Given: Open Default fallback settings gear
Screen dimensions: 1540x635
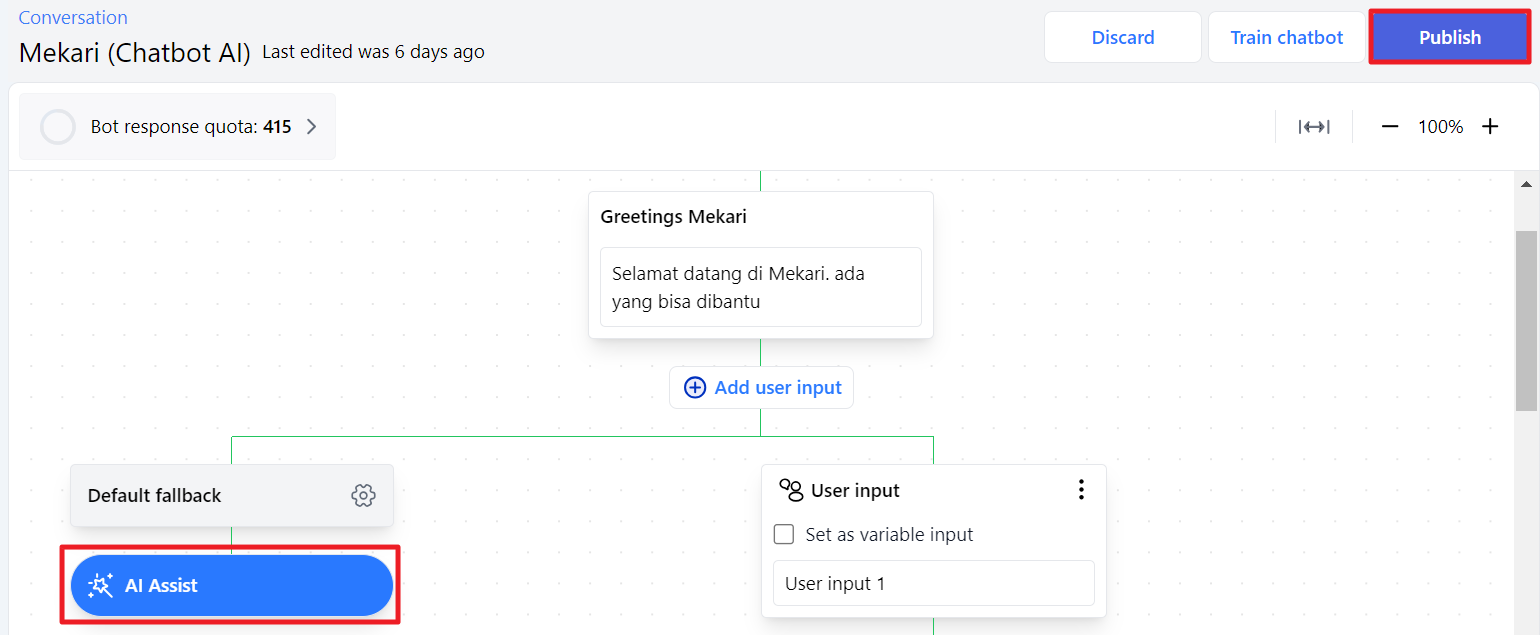Looking at the screenshot, I should 363,495.
